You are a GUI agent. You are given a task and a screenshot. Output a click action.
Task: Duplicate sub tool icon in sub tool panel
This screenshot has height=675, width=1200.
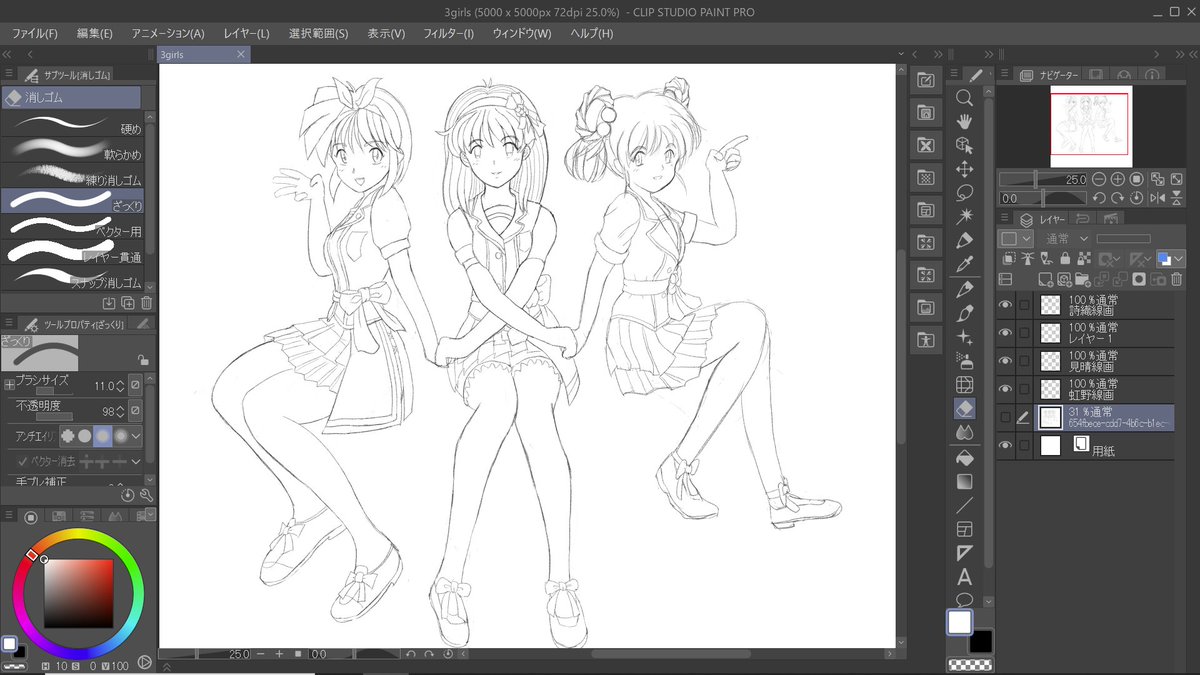(128, 303)
